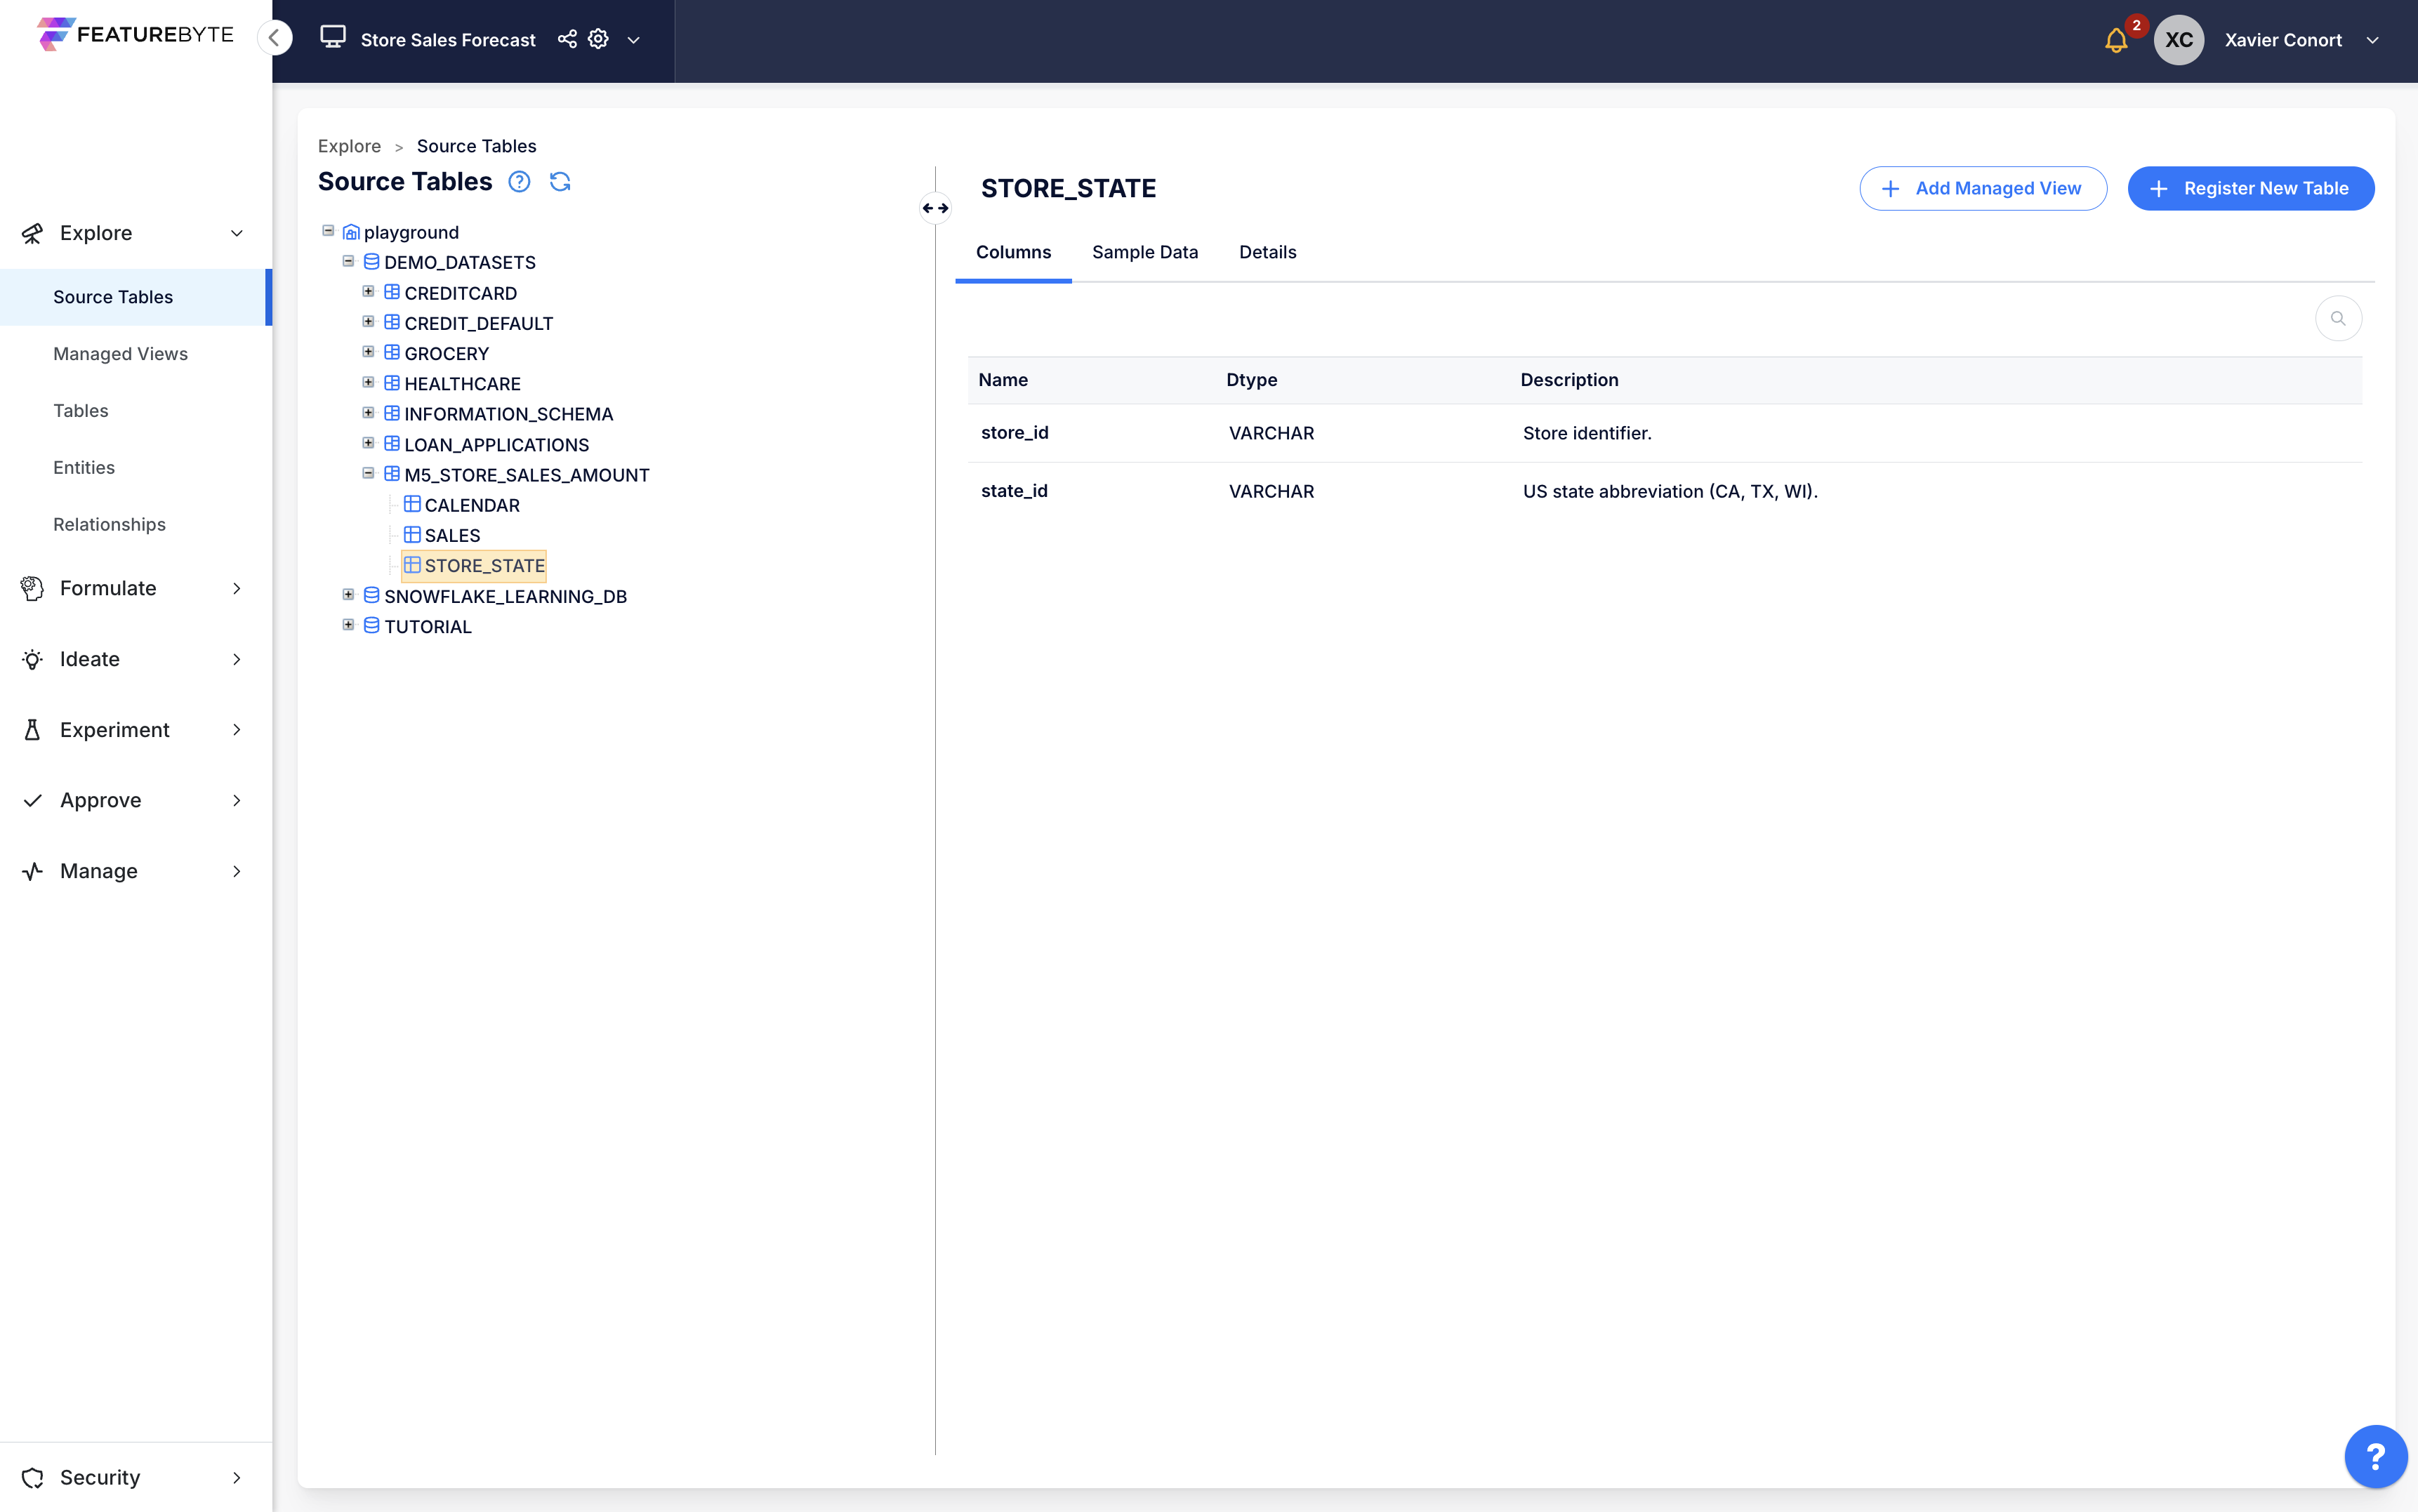Image resolution: width=2418 pixels, height=1512 pixels.
Task: Expand the TUTORIAL database node
Action: point(348,625)
